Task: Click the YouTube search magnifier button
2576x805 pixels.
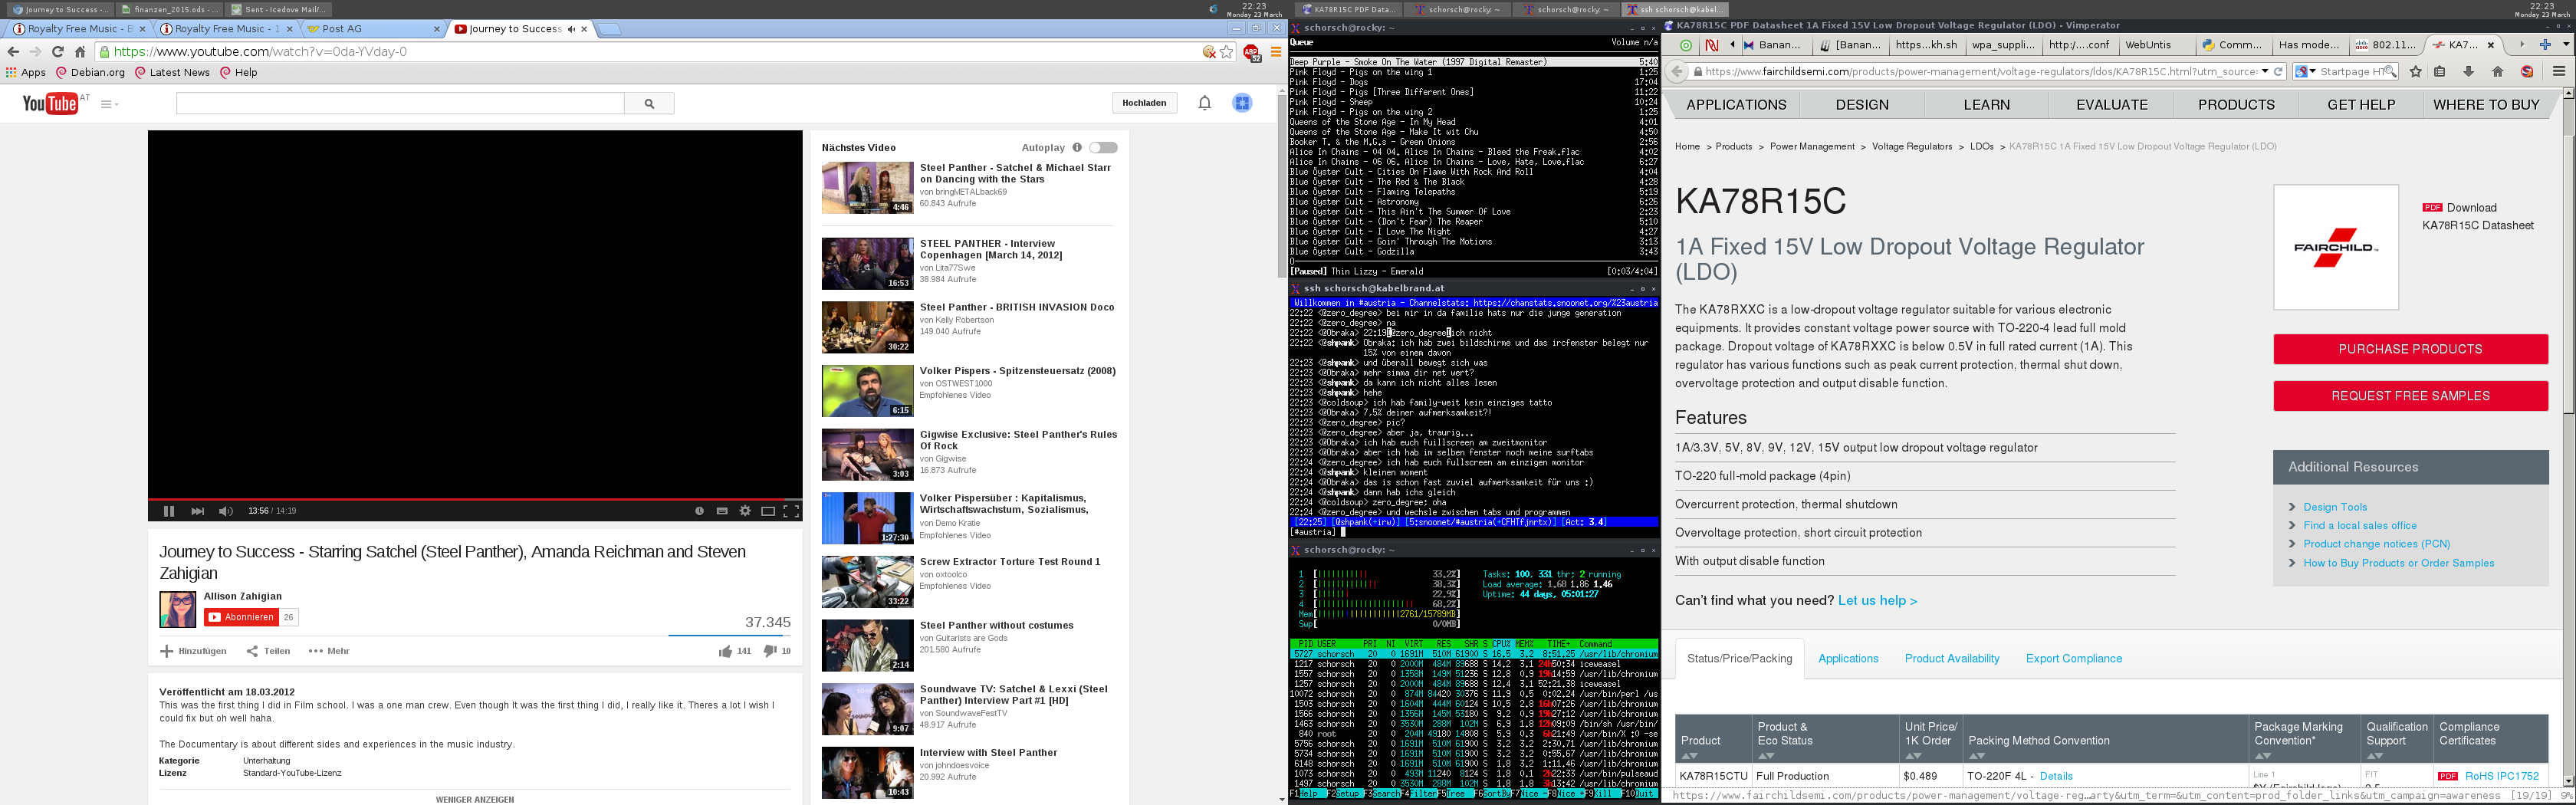Action: (649, 103)
